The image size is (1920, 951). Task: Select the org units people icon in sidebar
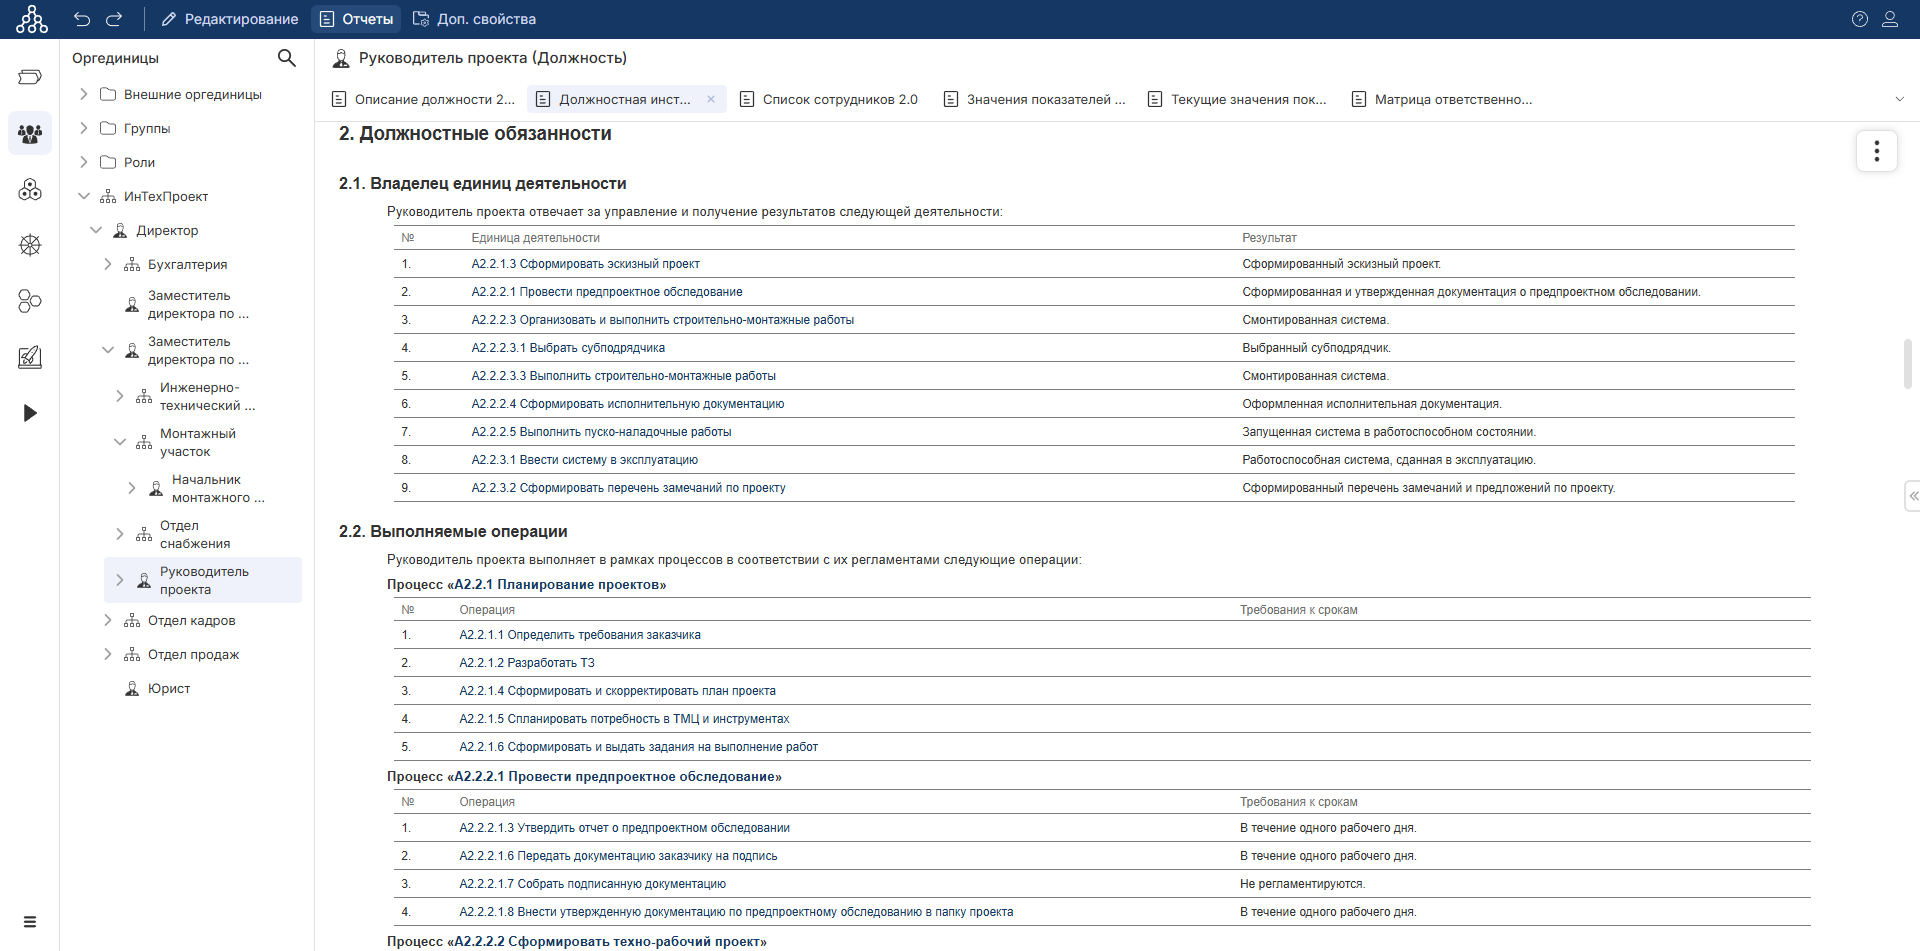(x=30, y=133)
